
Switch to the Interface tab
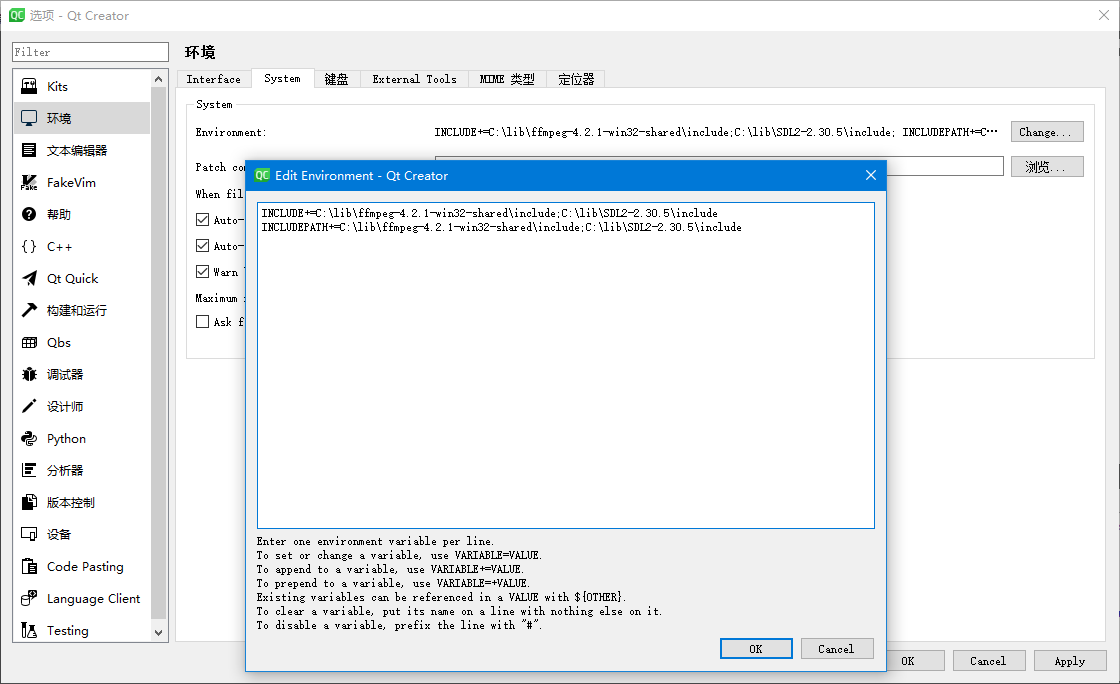click(x=214, y=79)
